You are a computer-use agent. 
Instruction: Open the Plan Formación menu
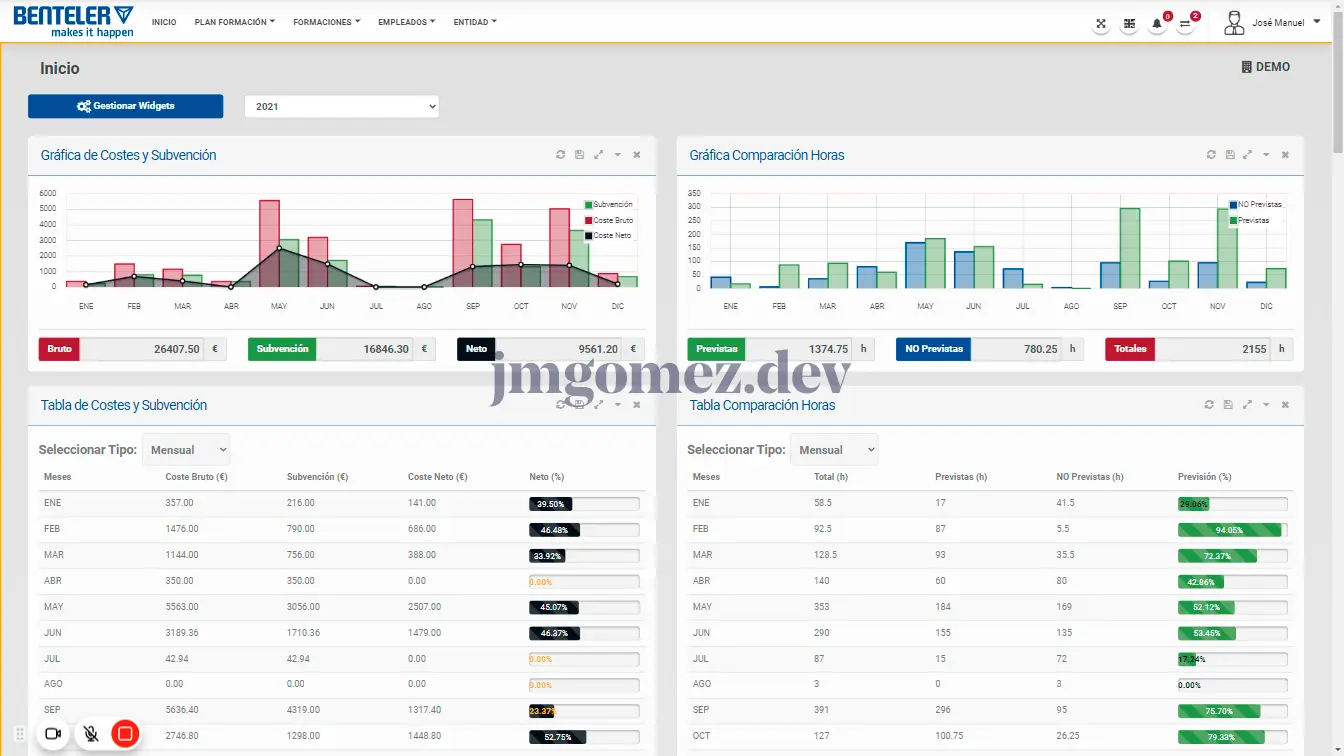pos(234,22)
